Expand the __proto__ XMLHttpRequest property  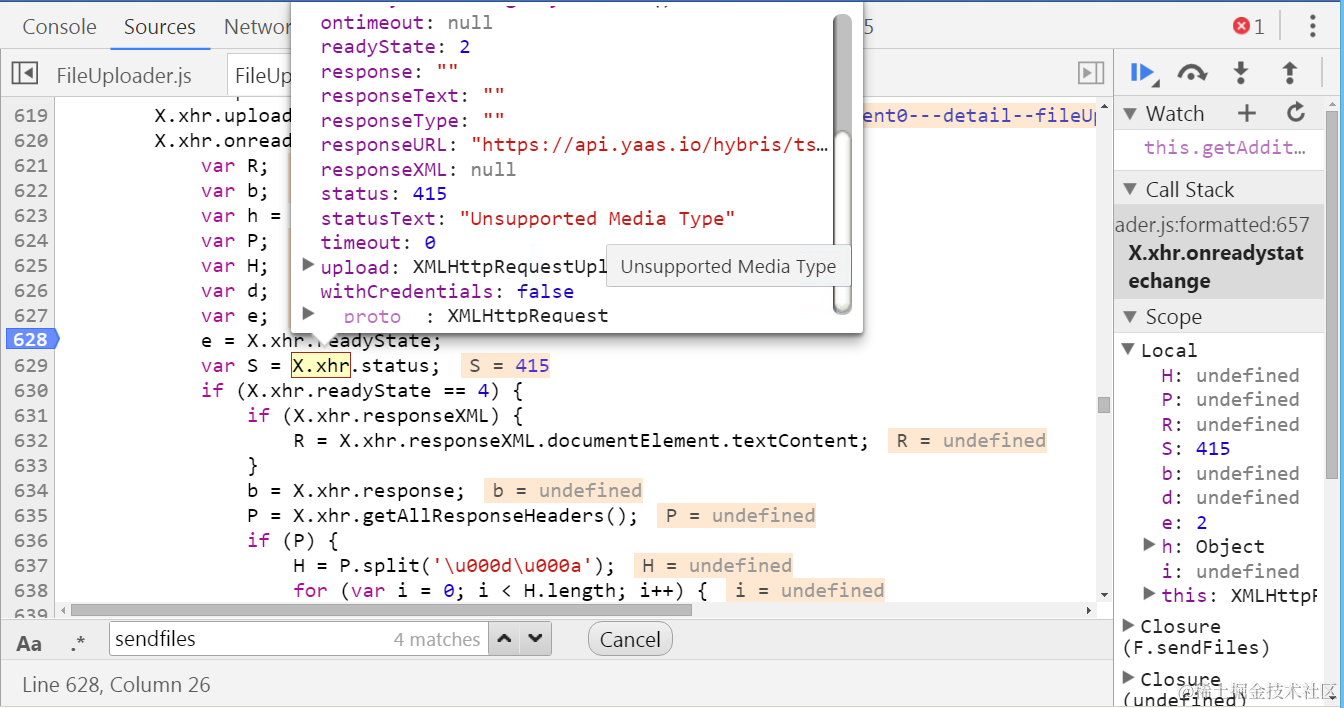click(x=309, y=314)
